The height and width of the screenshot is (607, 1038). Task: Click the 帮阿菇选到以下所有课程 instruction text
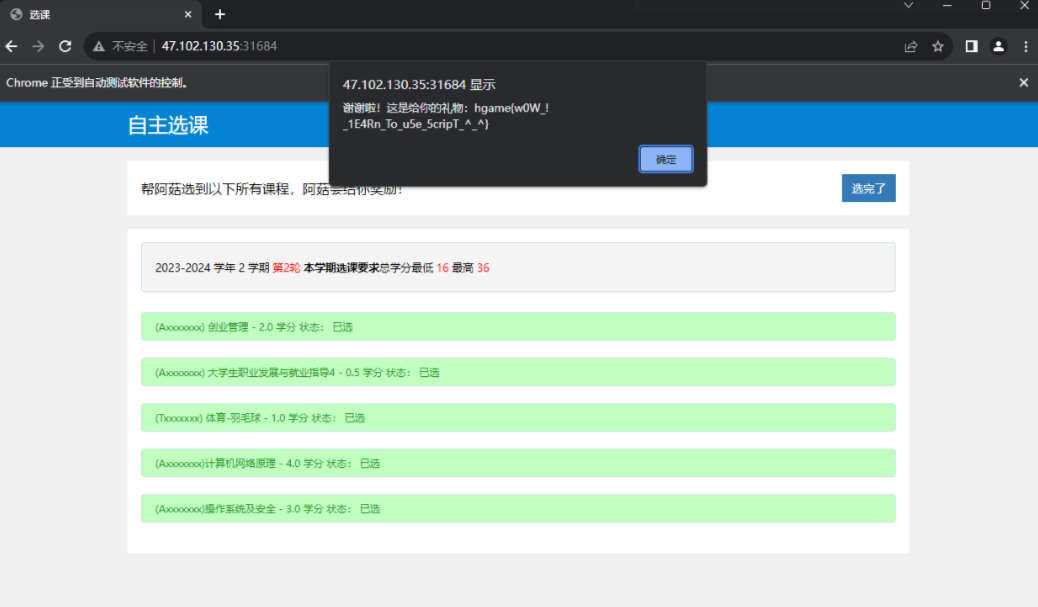(271, 189)
